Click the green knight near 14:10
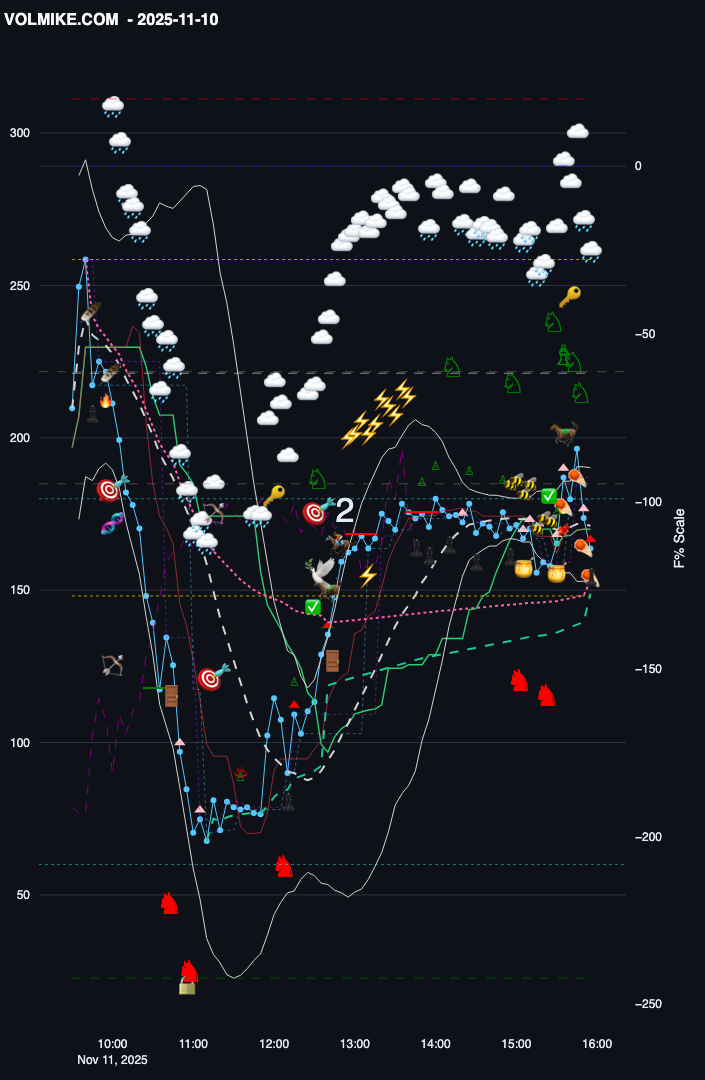Viewport: 705px width, 1080px height. [x=452, y=366]
